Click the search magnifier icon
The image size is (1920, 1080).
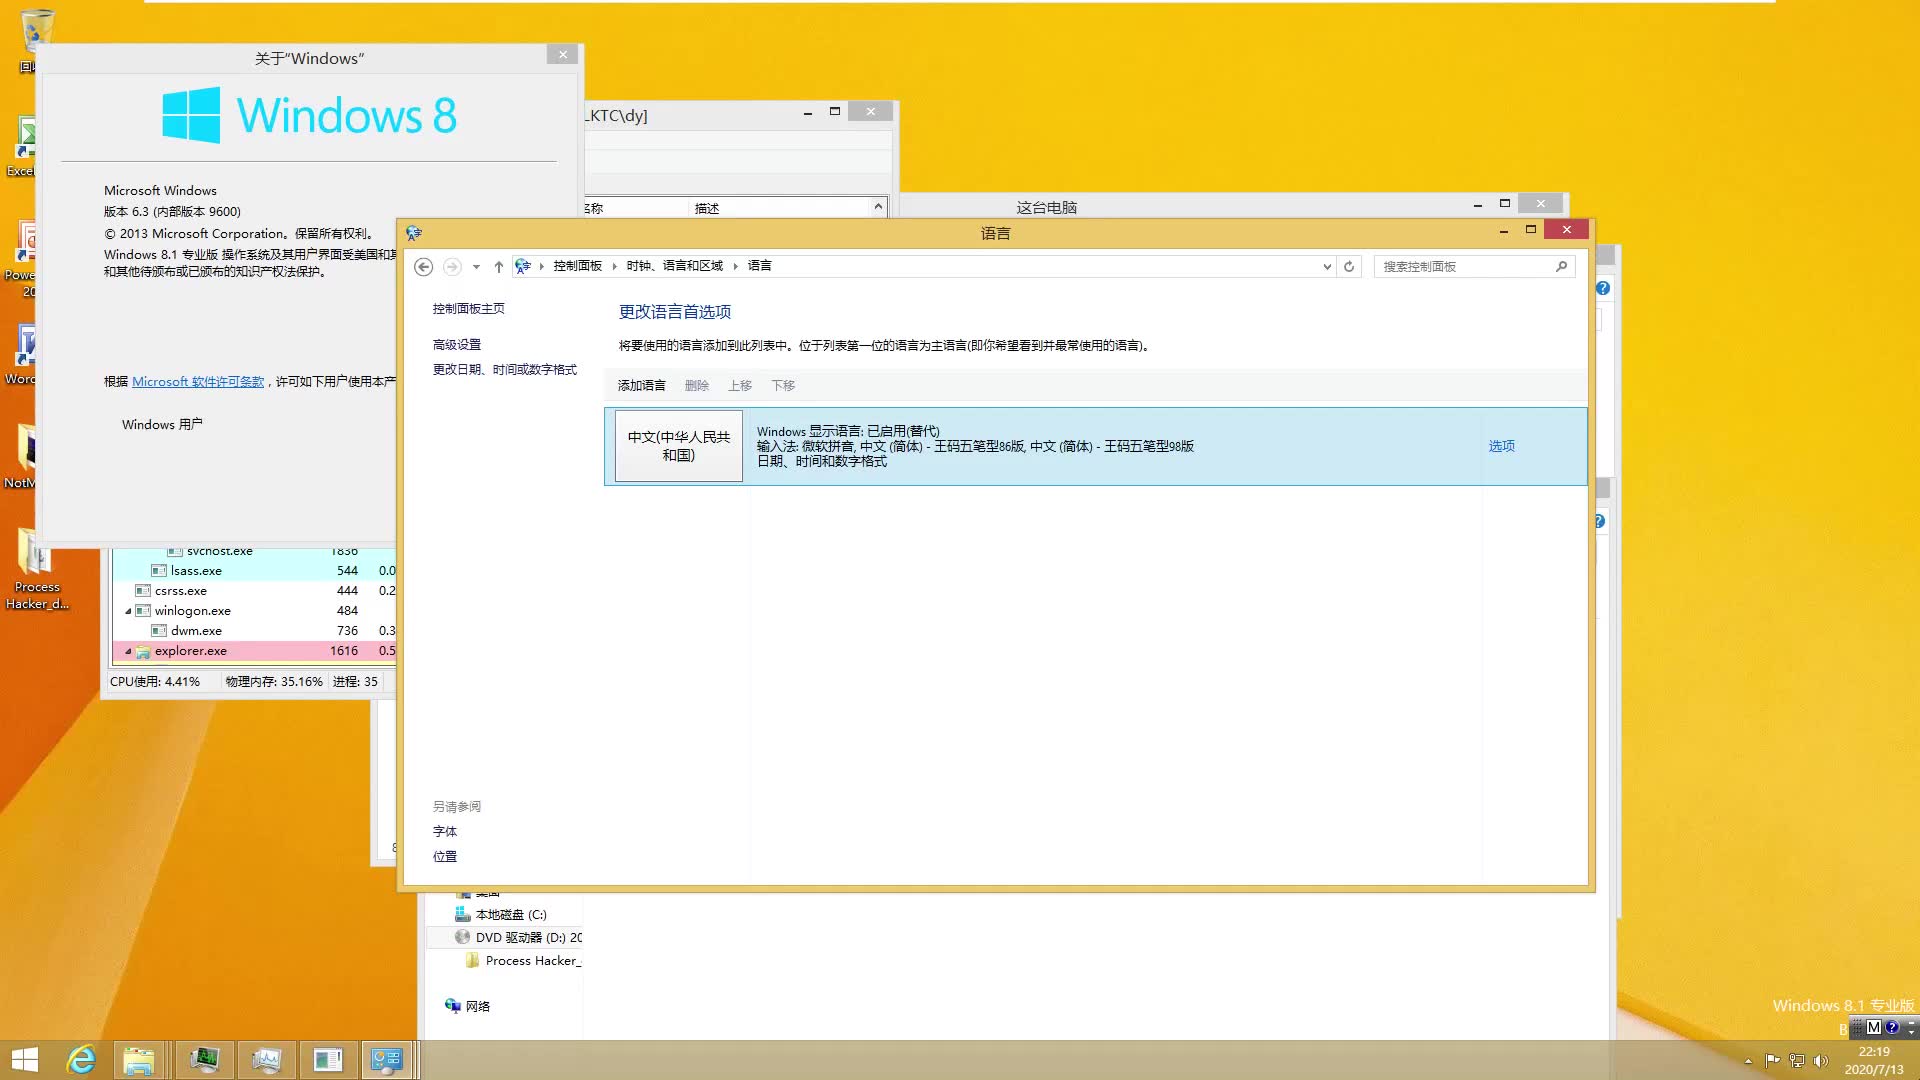(1561, 266)
